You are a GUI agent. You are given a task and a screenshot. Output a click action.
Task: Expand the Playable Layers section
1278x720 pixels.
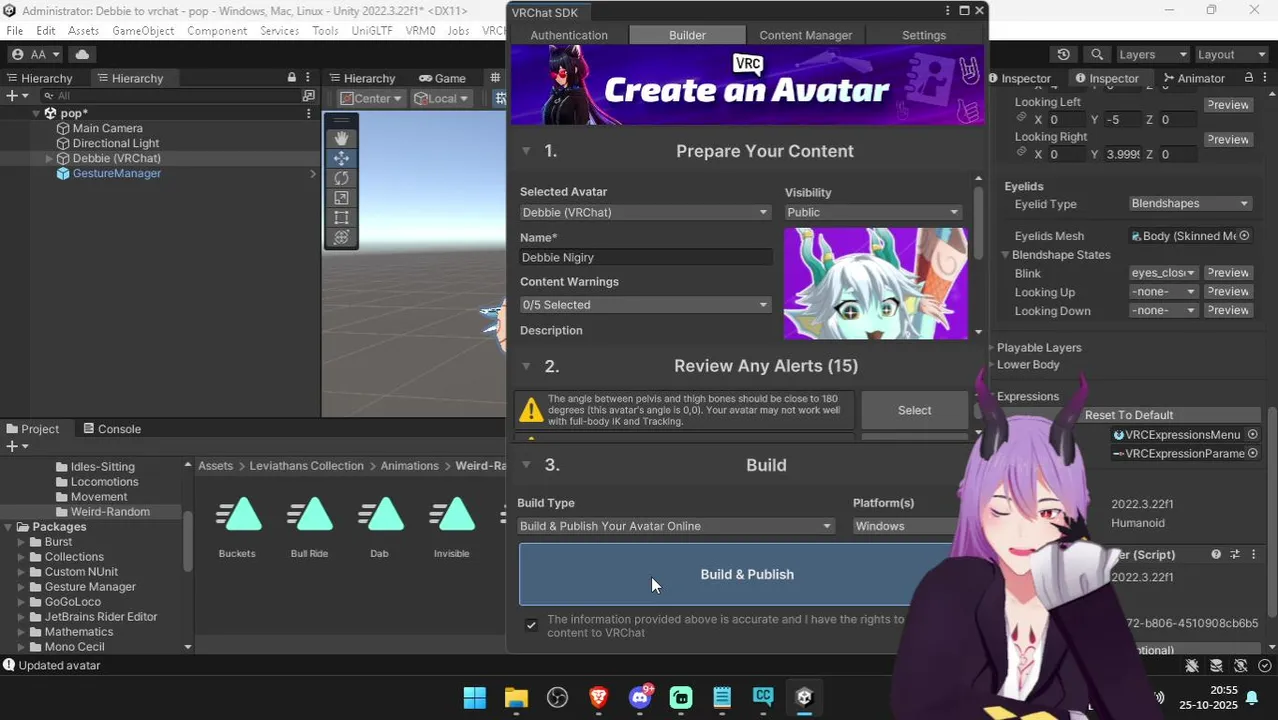[x=992, y=348]
